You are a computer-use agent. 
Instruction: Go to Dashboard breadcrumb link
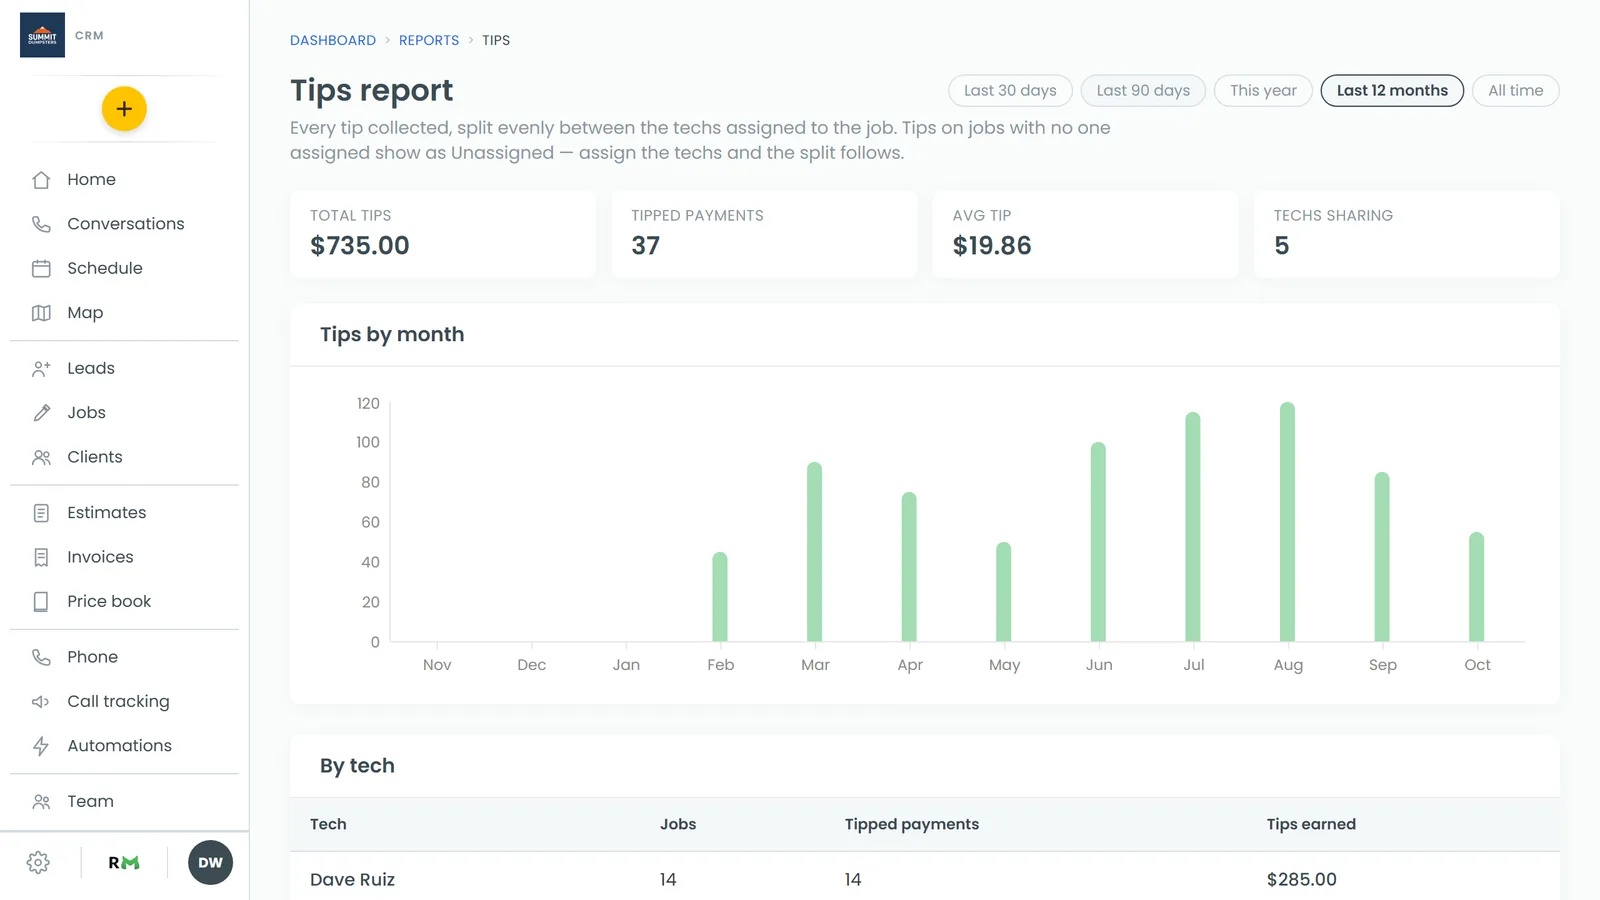pyautogui.click(x=333, y=40)
